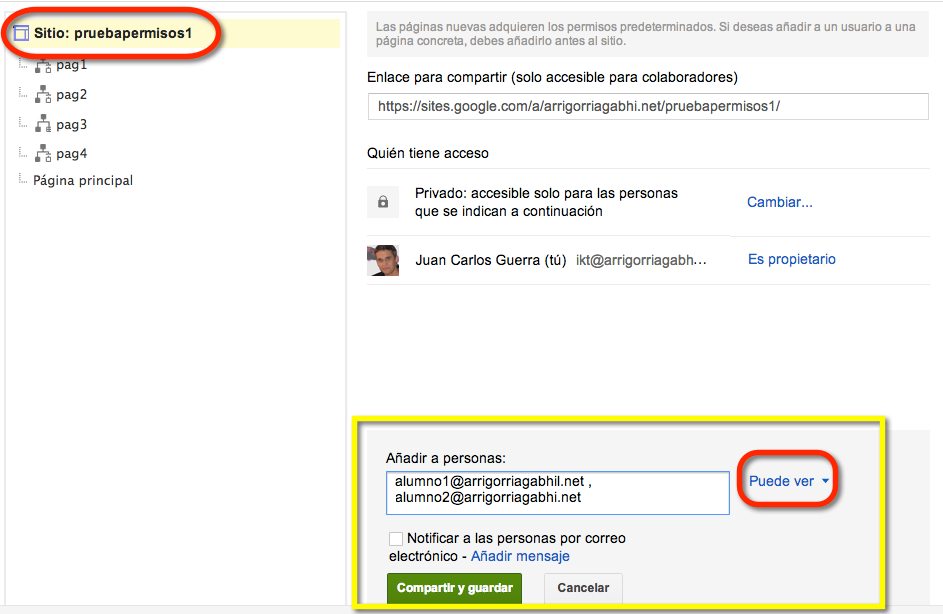
Task: Select 'Sitio: pruebapermisos1' root item
Action: point(112,33)
